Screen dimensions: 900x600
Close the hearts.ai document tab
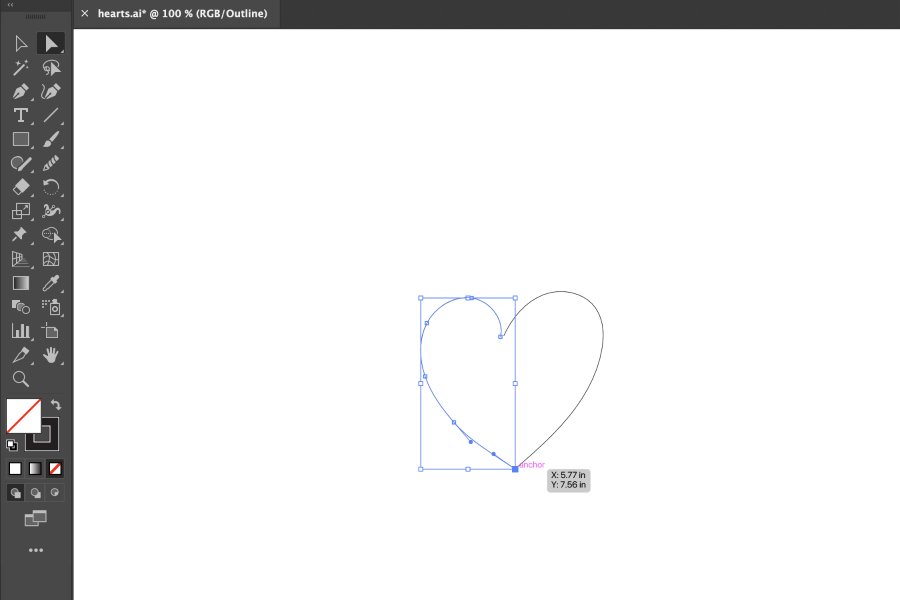pos(85,13)
